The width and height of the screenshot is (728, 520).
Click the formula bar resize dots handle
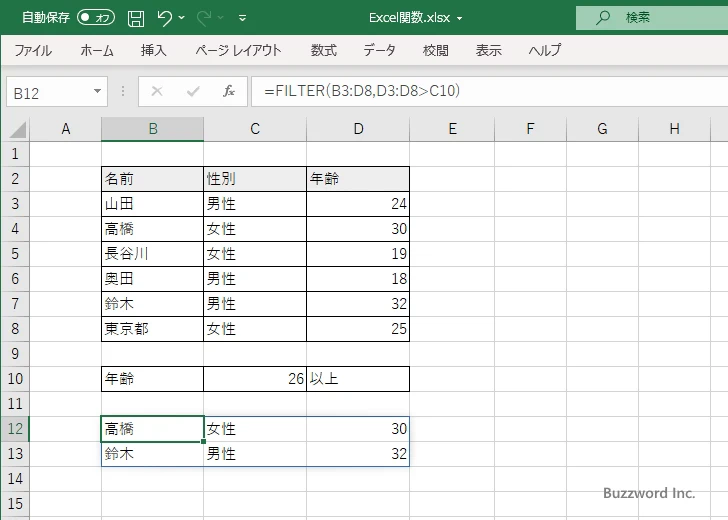(x=123, y=91)
